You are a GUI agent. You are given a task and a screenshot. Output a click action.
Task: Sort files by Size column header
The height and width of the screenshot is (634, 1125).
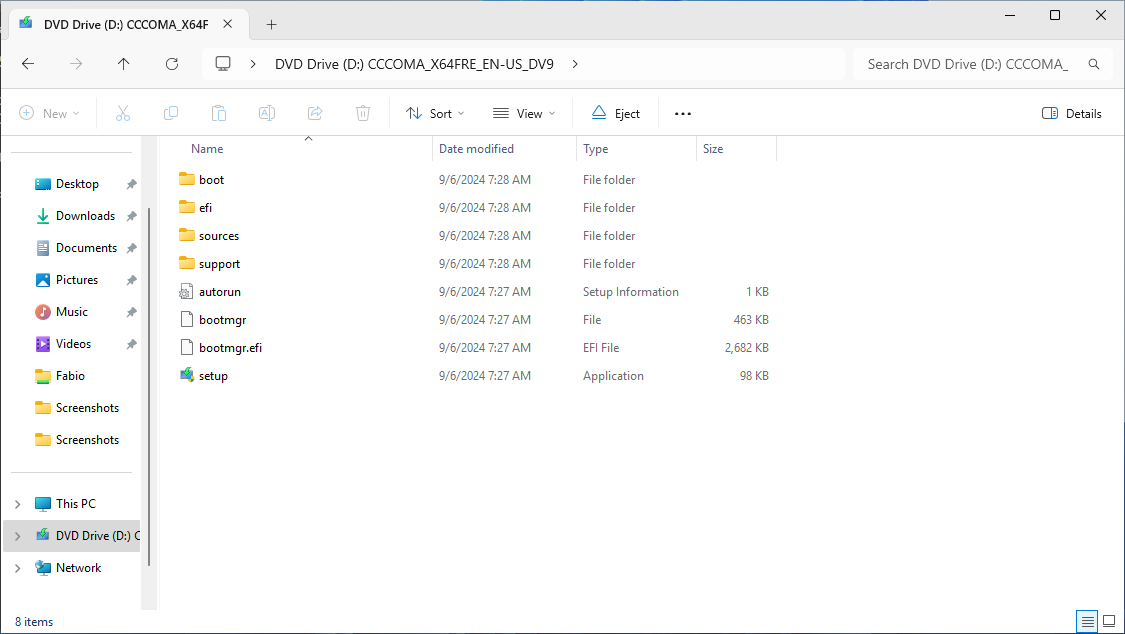click(713, 149)
